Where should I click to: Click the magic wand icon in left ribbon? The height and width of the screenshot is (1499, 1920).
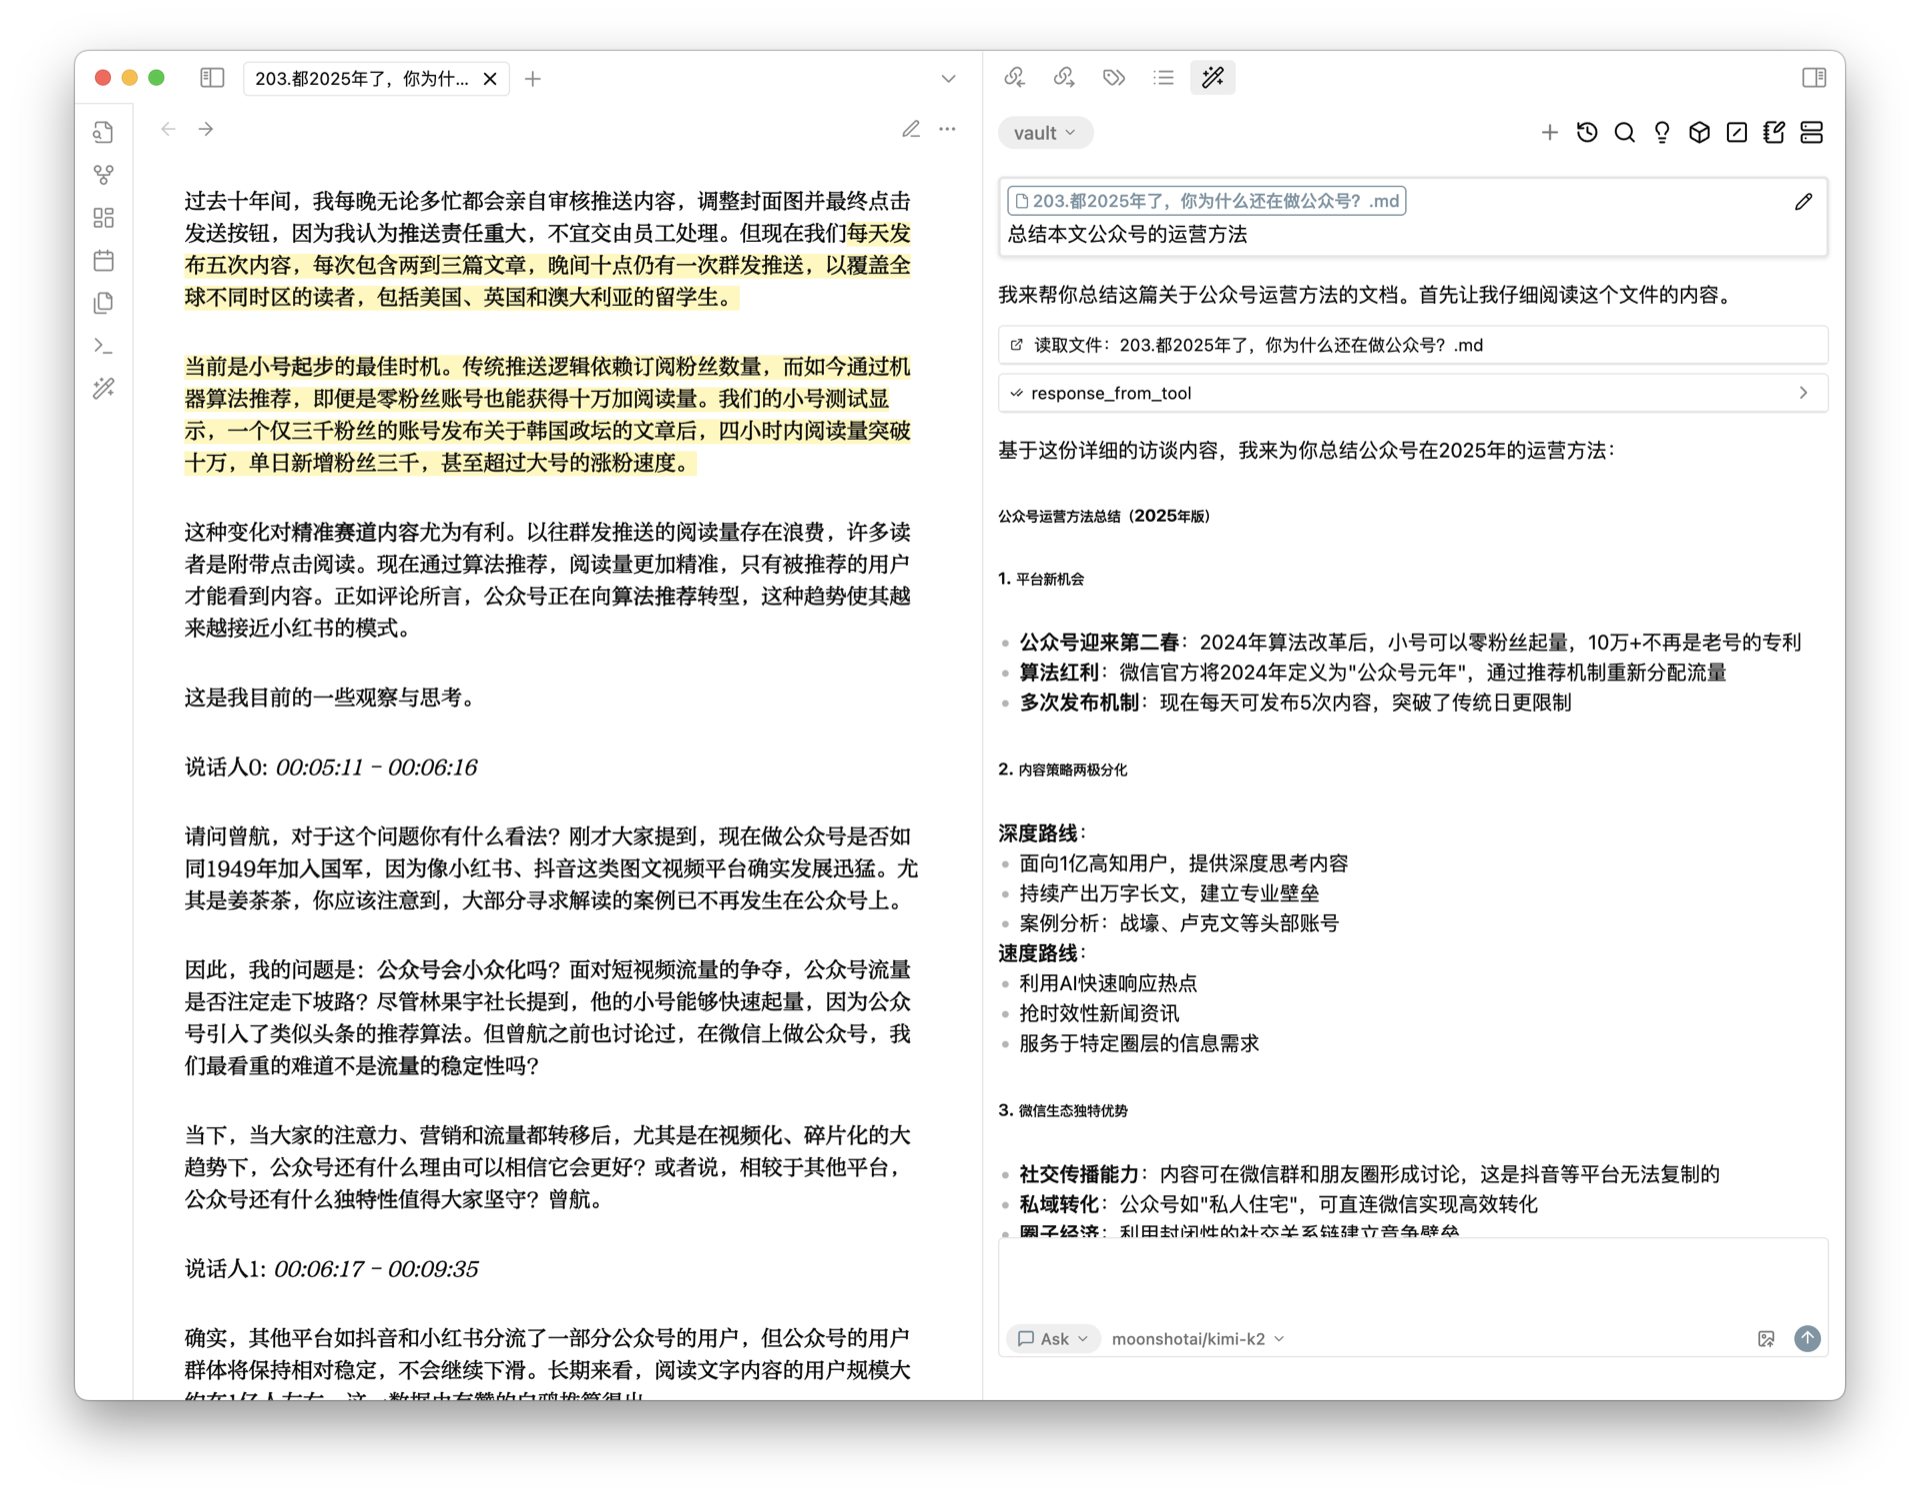click(x=104, y=388)
